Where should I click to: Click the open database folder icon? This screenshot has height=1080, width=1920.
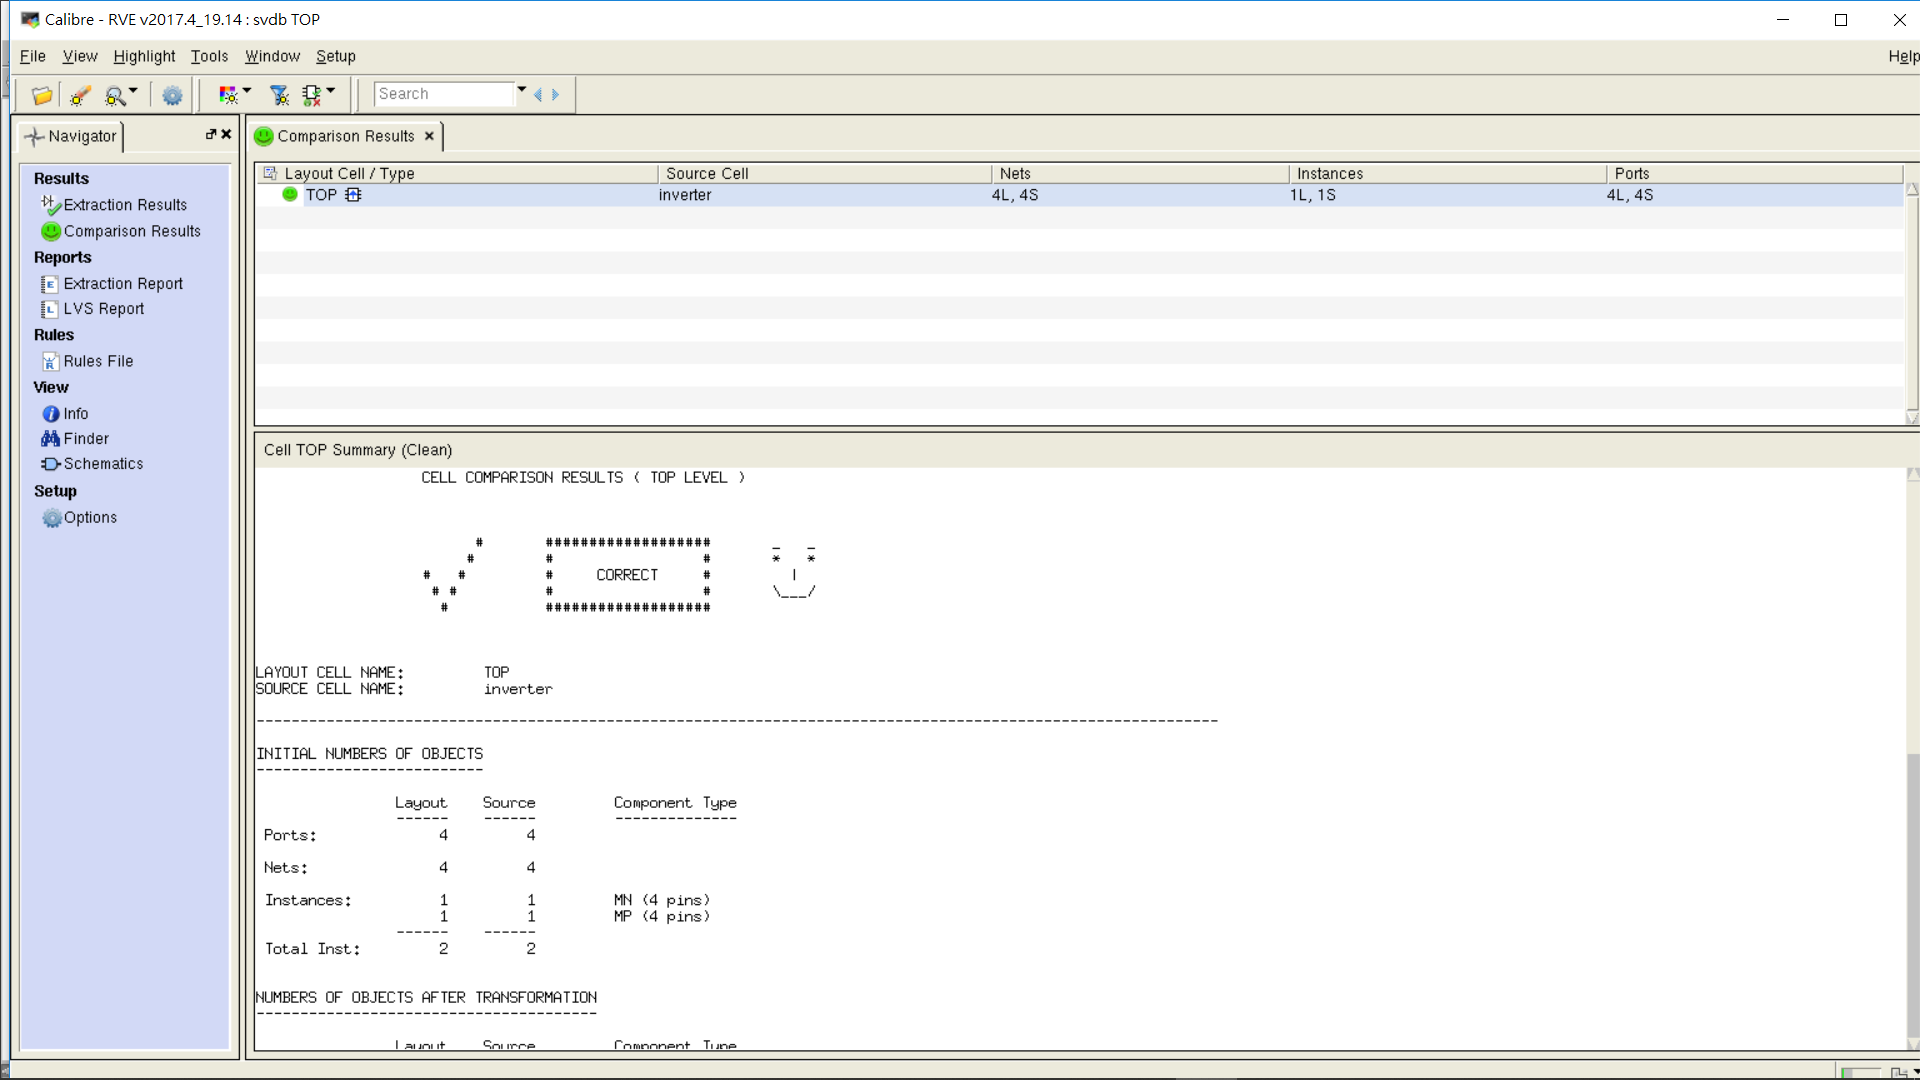42,95
